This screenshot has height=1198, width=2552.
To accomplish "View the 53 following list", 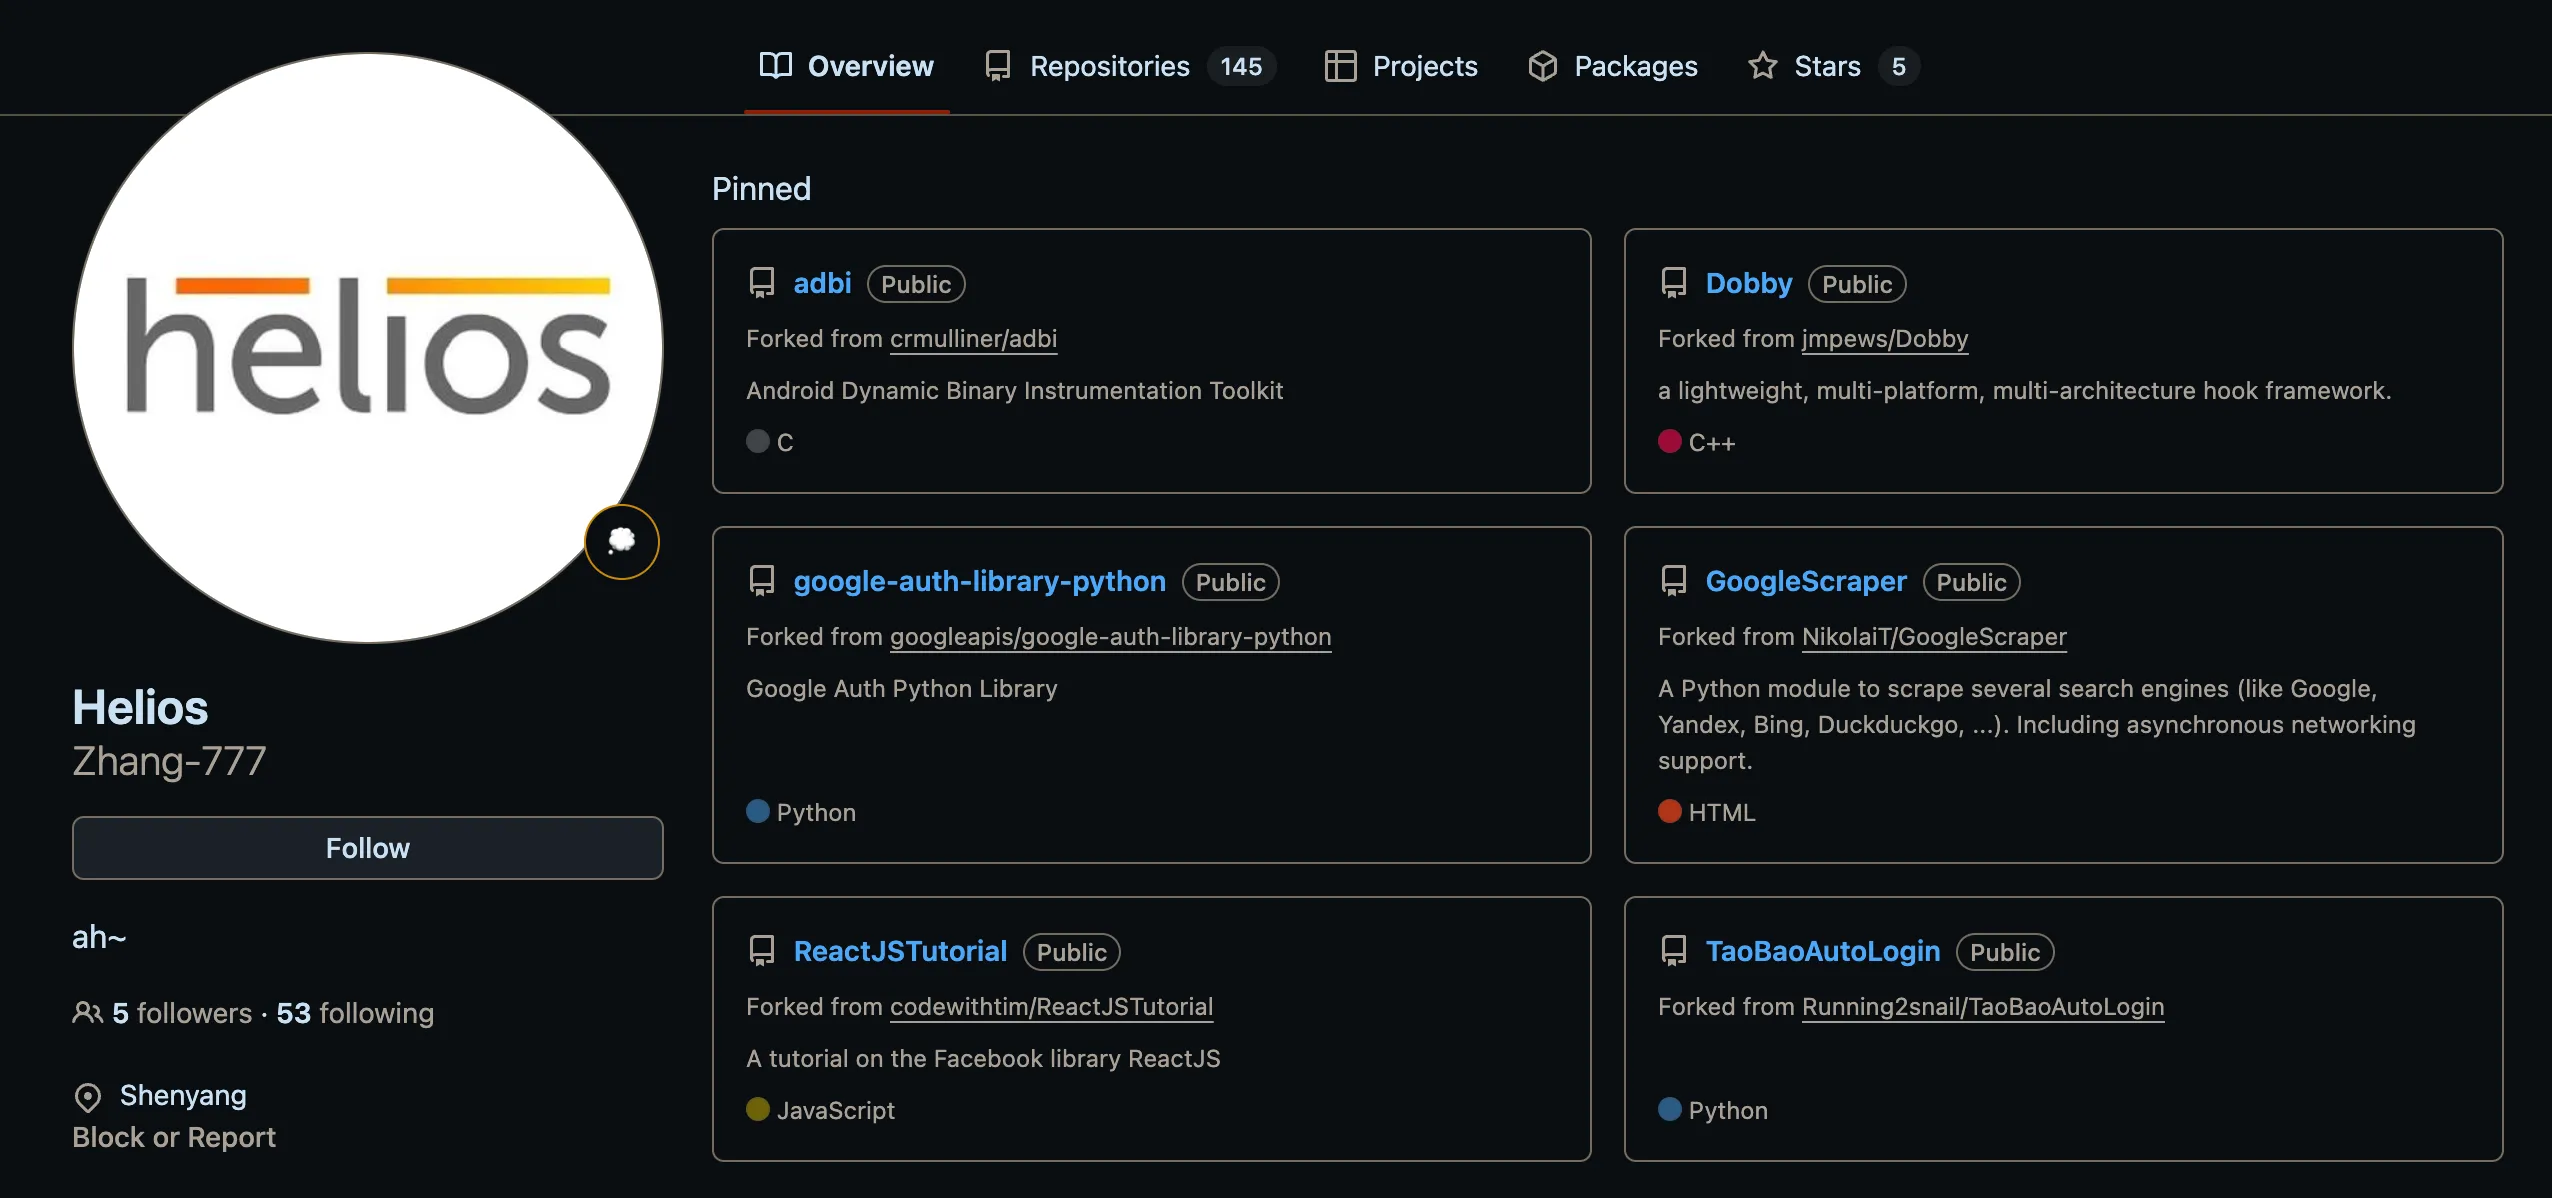I will (x=355, y=1013).
